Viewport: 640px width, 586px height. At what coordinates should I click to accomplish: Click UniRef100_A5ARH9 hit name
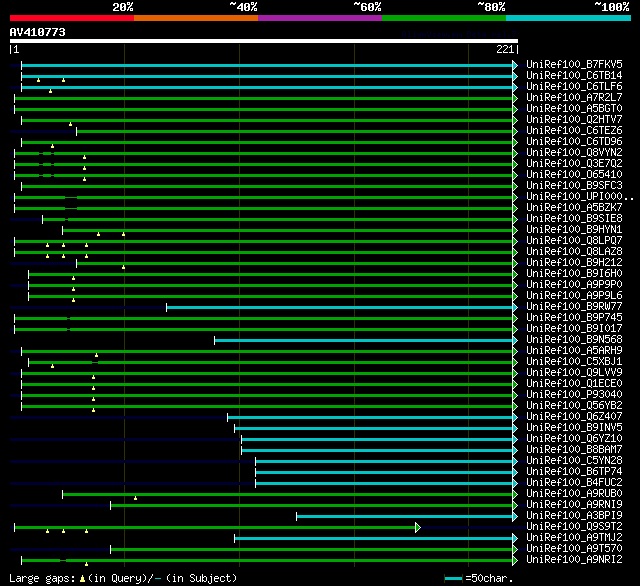(574, 351)
